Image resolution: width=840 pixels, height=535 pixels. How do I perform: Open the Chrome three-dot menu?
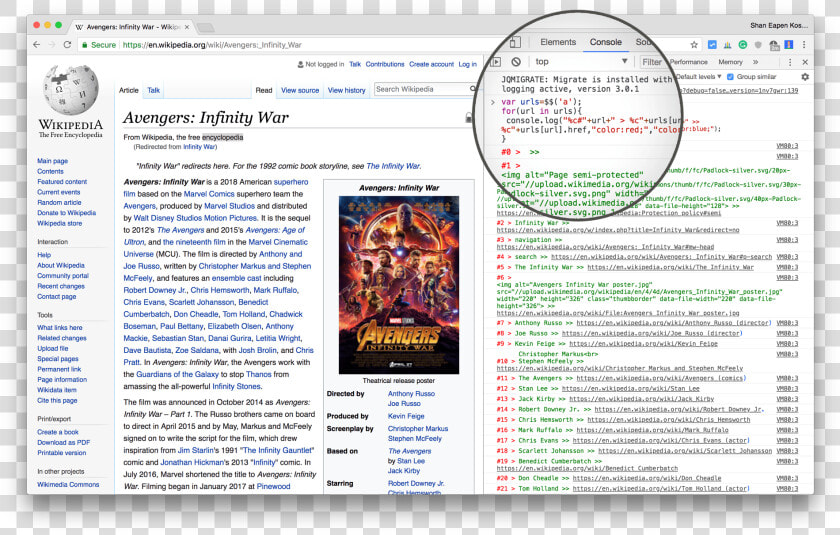coord(804,45)
